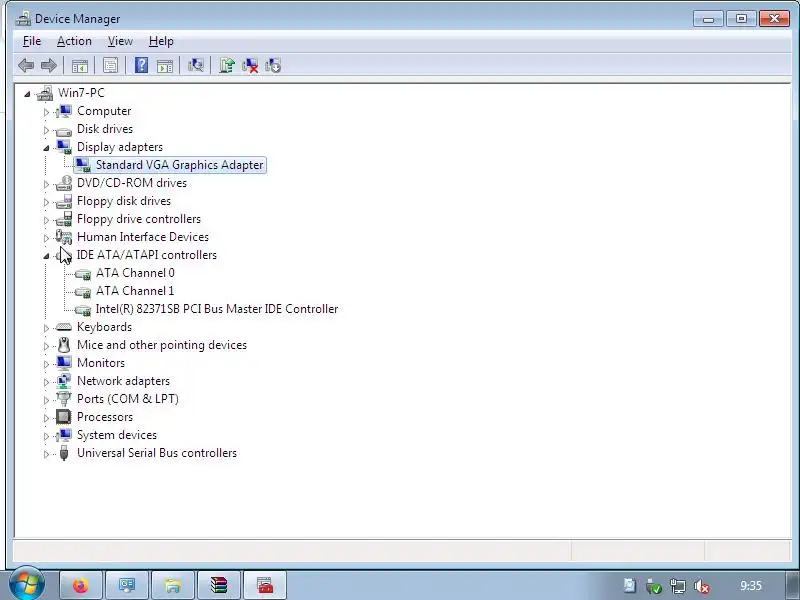Click the Display adapters label
The height and width of the screenshot is (600, 800).
(x=120, y=147)
